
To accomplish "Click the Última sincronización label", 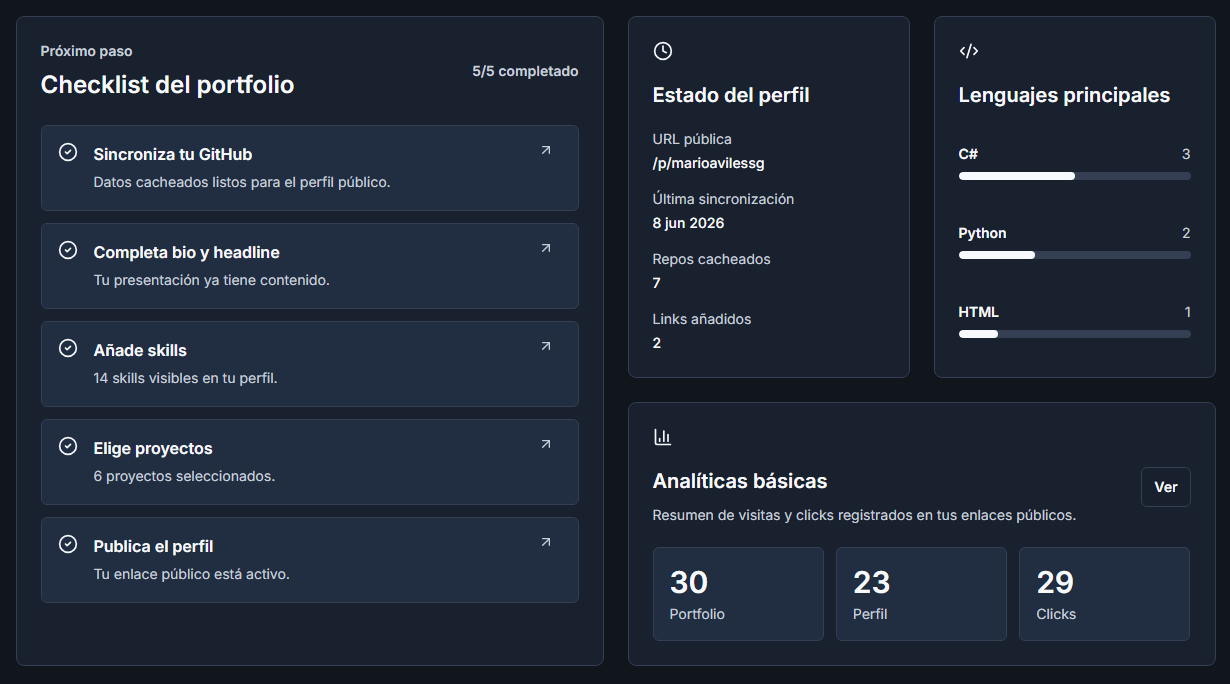I will coord(723,199).
